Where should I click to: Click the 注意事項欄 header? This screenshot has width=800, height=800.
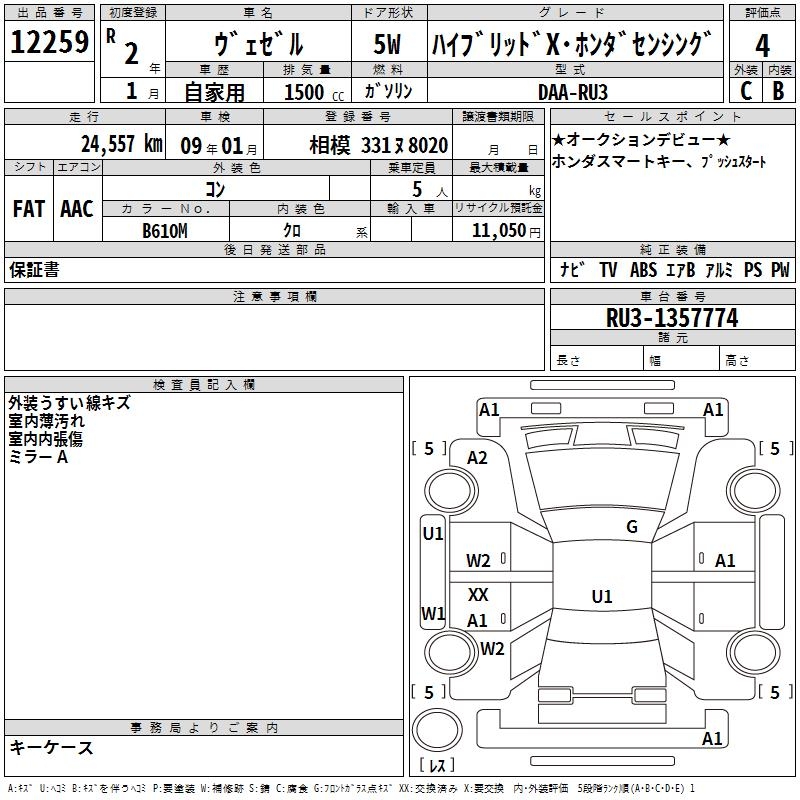point(274,296)
